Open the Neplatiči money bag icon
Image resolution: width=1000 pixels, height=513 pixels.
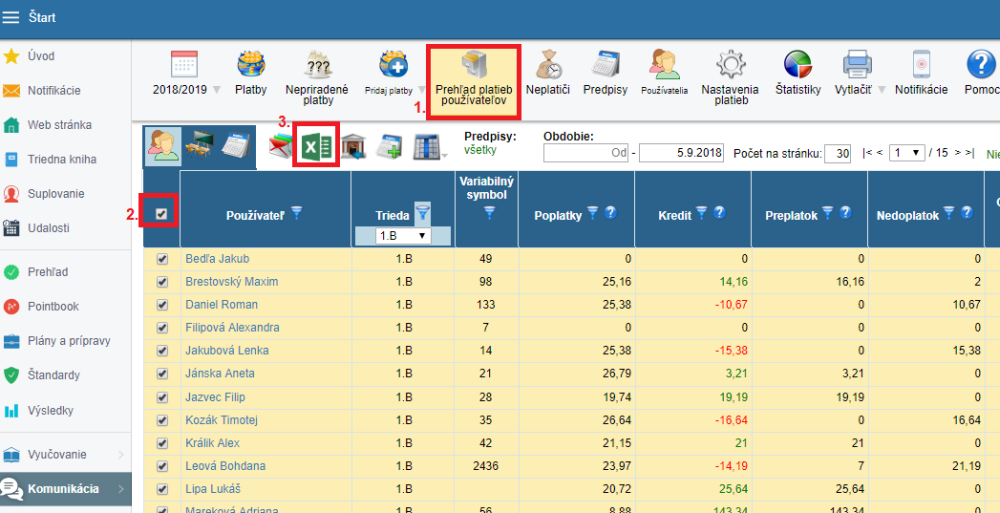coord(548,64)
